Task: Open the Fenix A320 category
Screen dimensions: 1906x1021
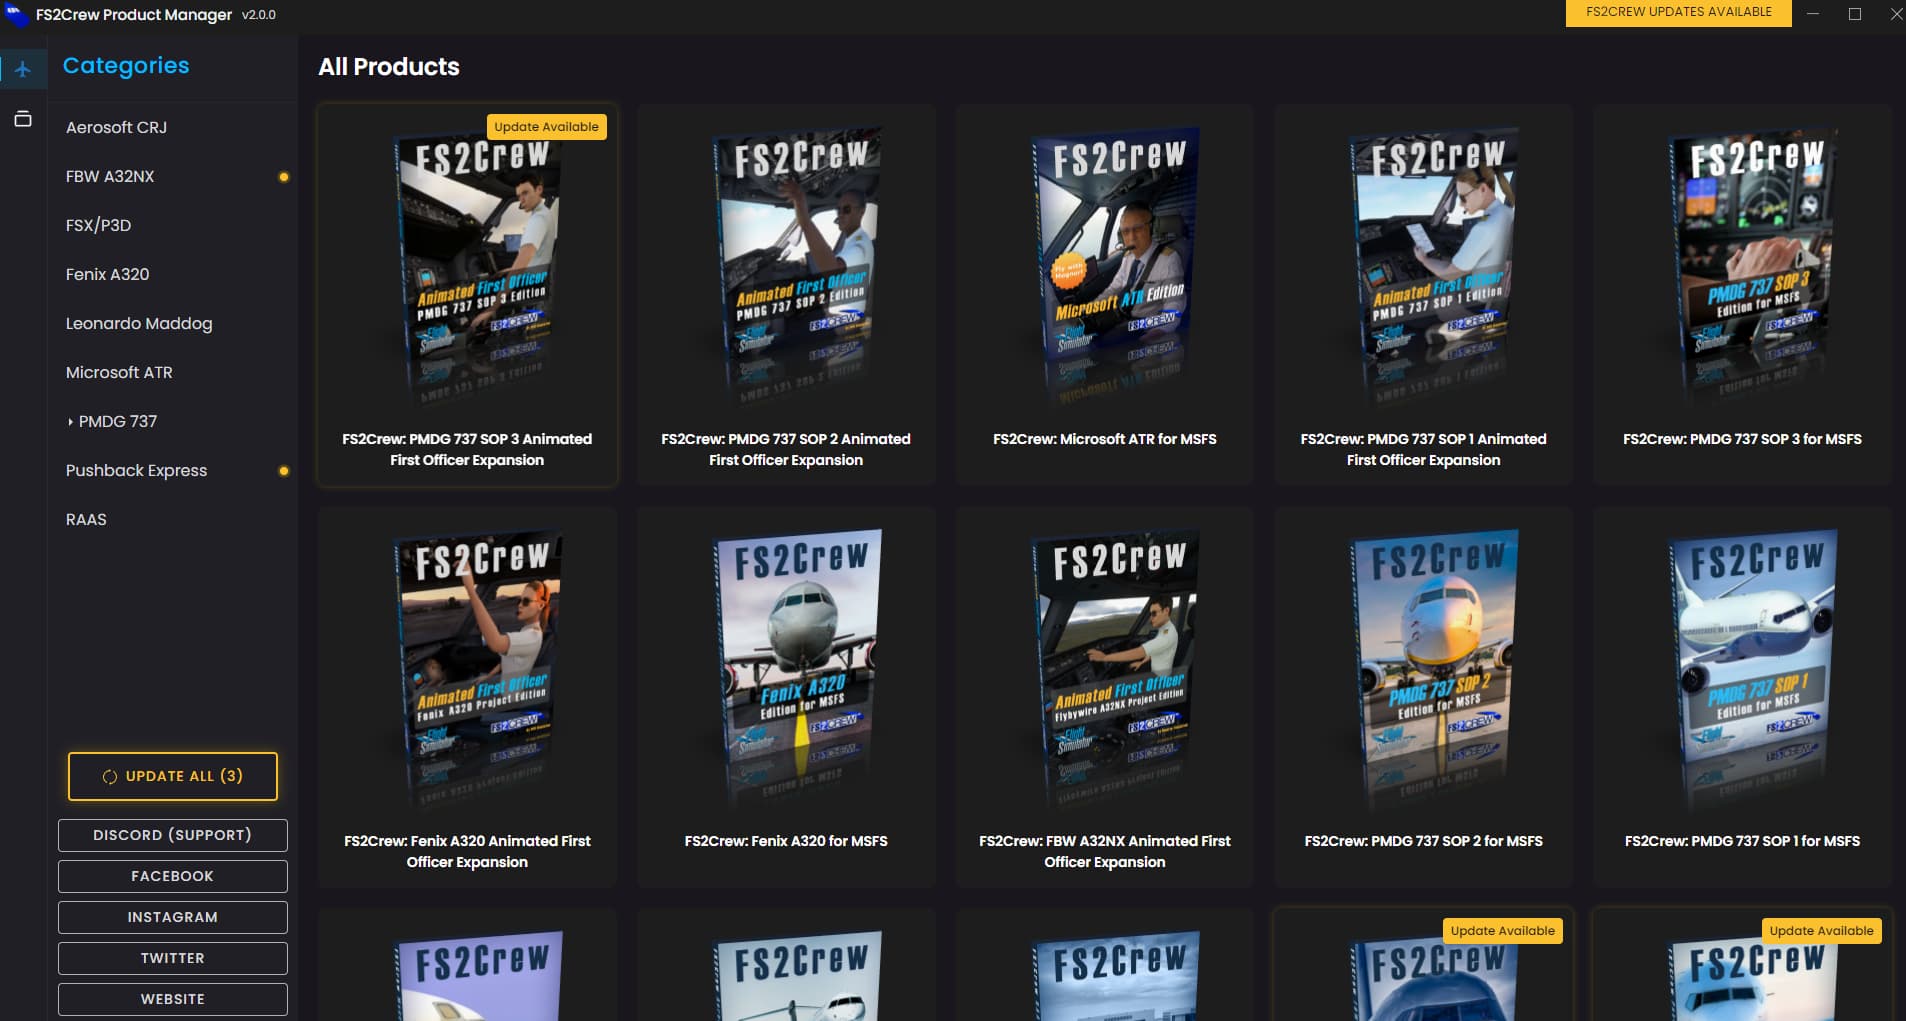Action: 107,275
